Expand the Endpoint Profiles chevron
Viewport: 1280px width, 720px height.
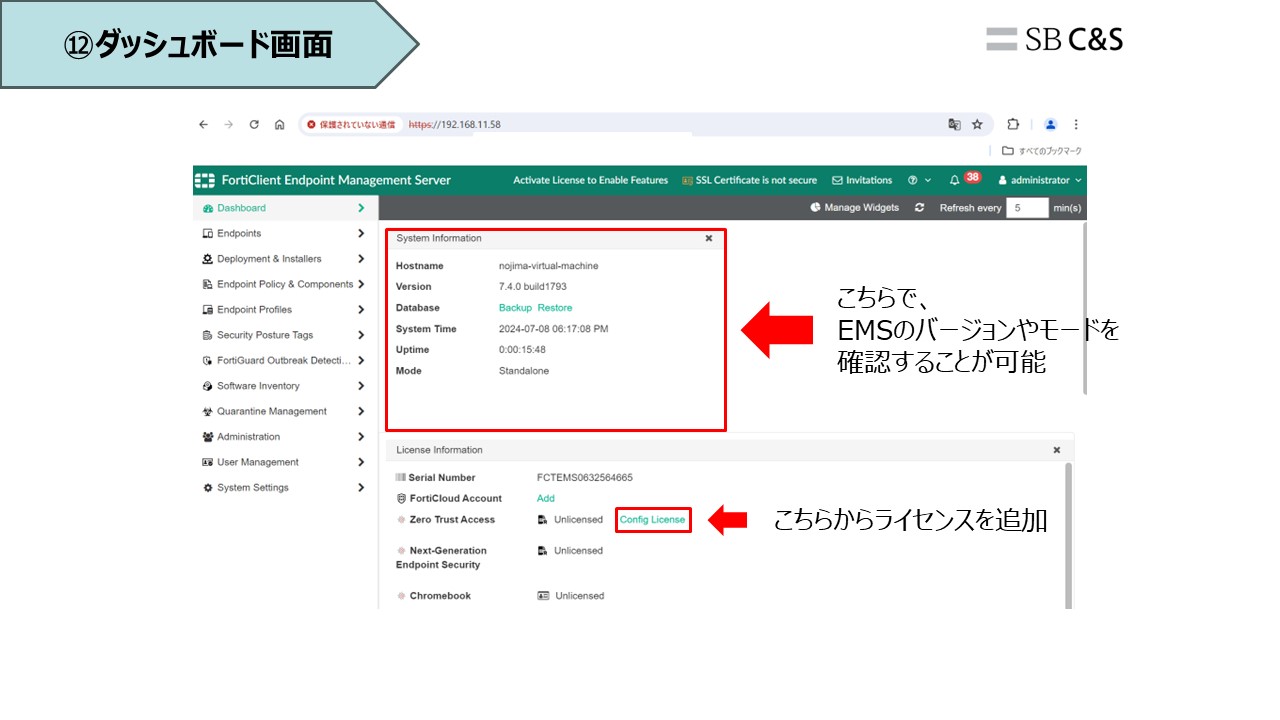coord(361,310)
